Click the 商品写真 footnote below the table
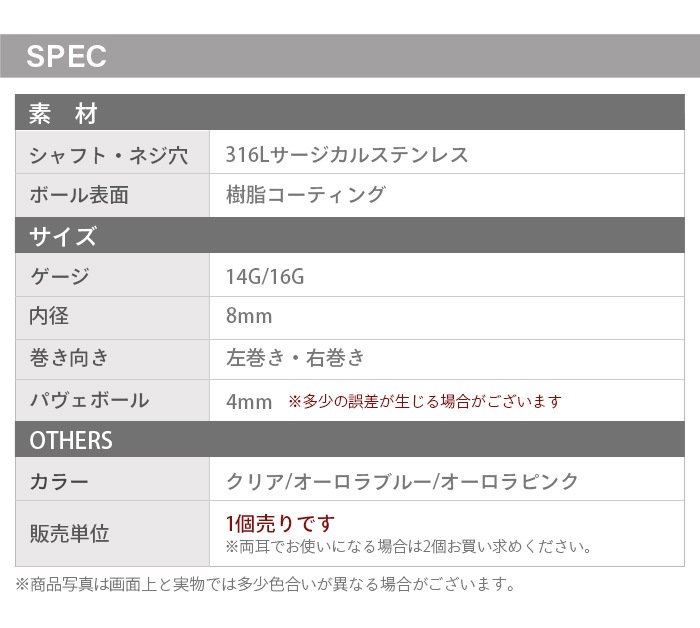Image resolution: width=700 pixels, height=628 pixels. click(x=265, y=585)
